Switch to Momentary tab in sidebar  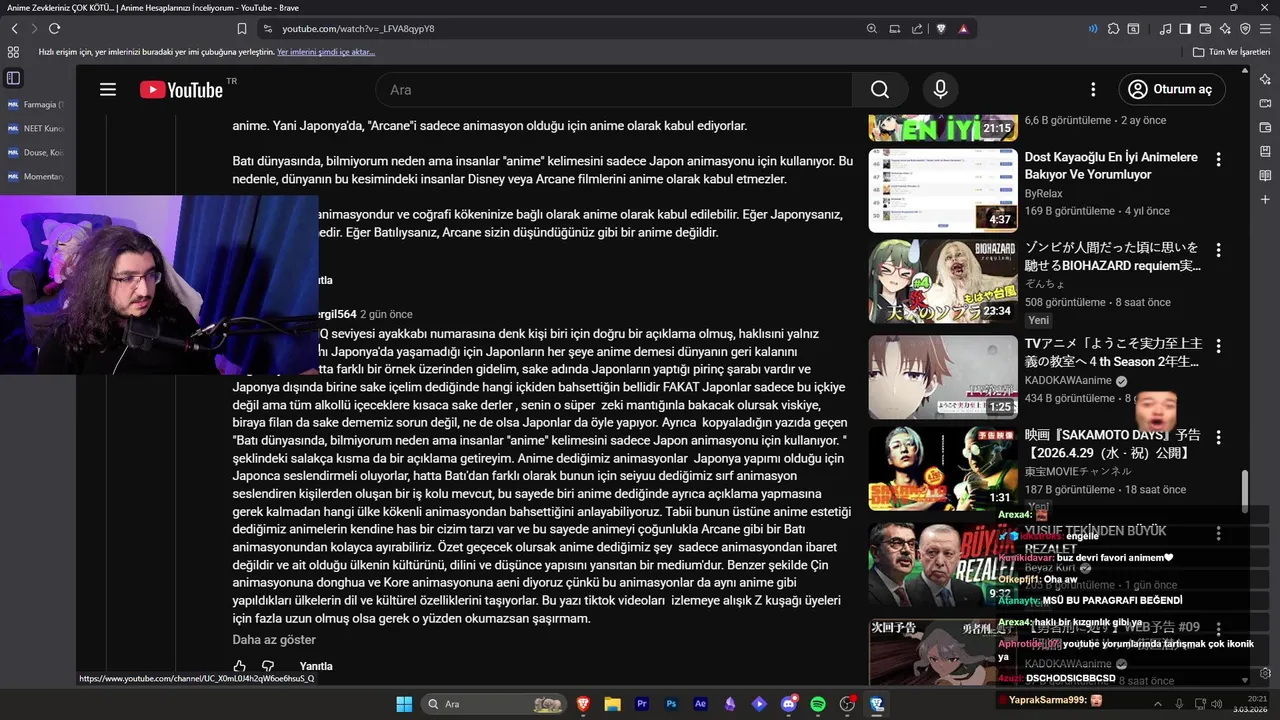coord(36,176)
